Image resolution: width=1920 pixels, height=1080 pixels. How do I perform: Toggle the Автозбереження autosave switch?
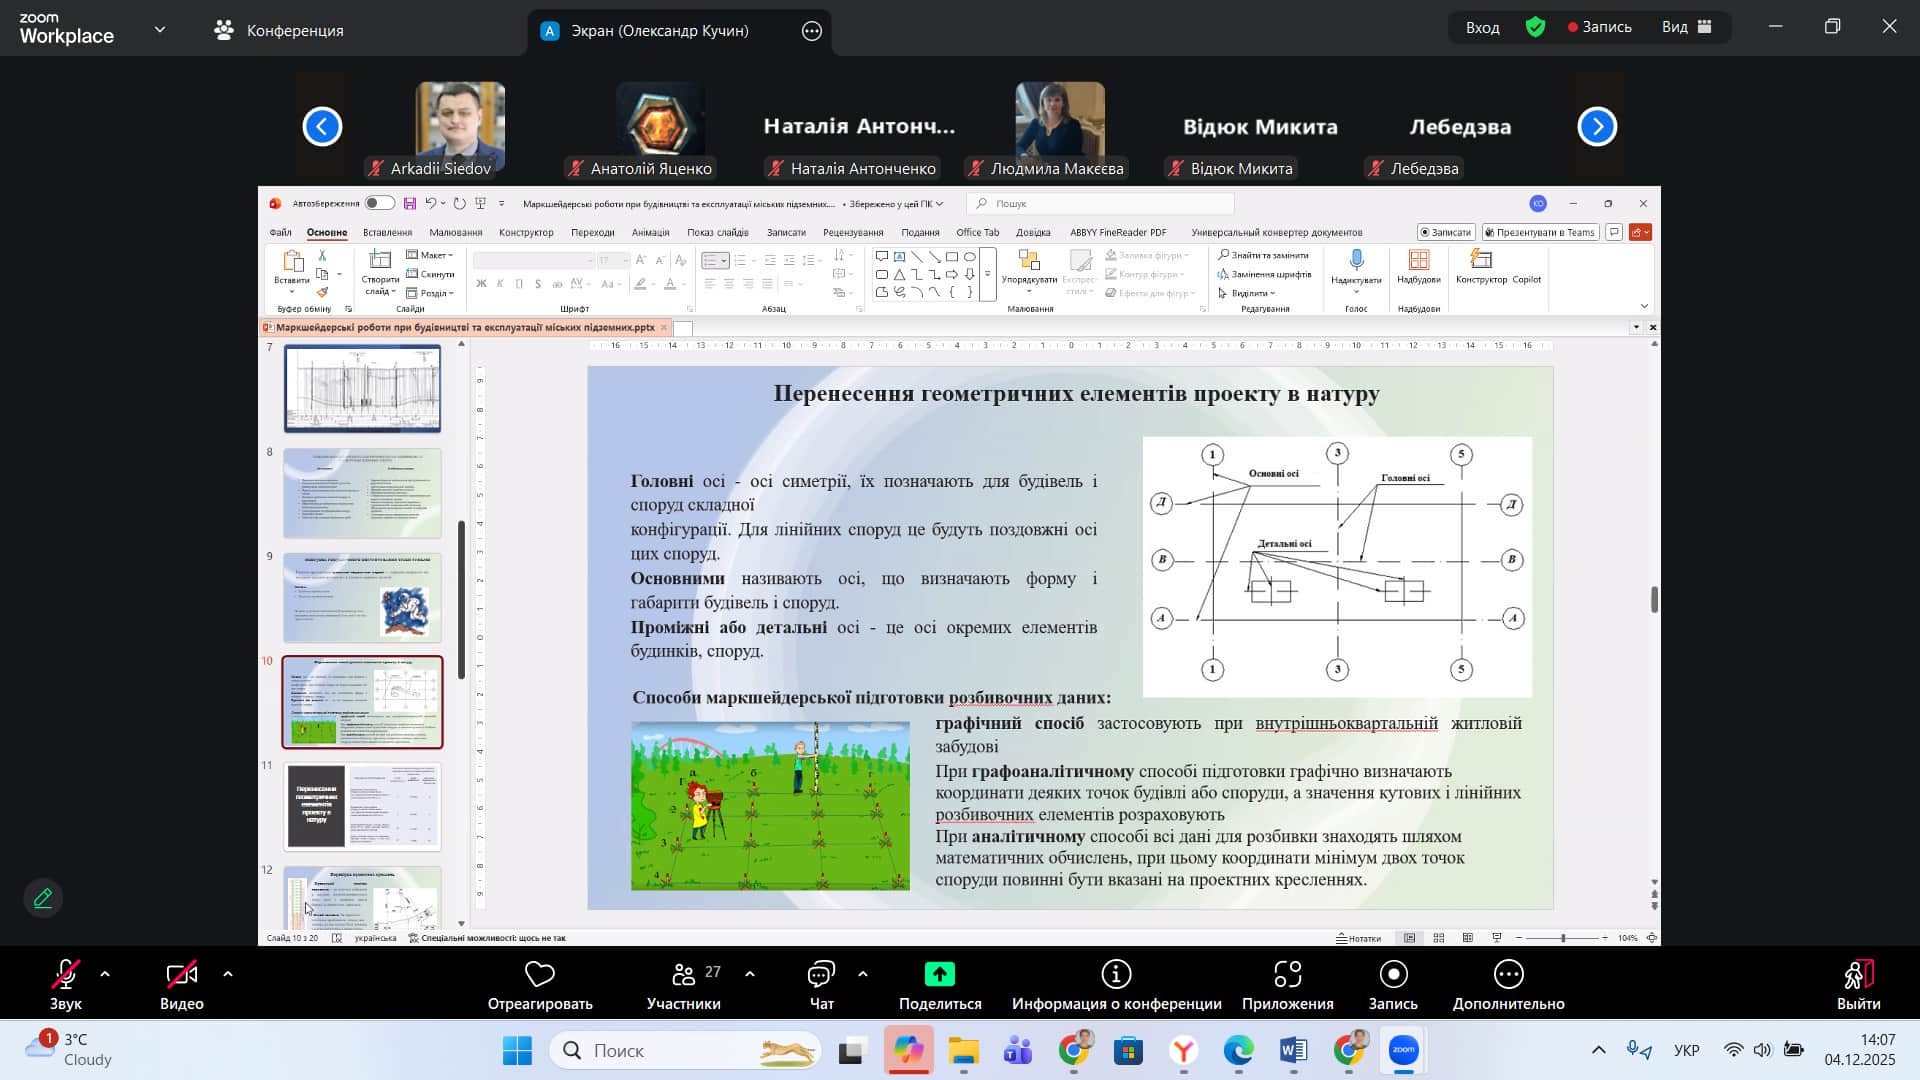point(379,203)
